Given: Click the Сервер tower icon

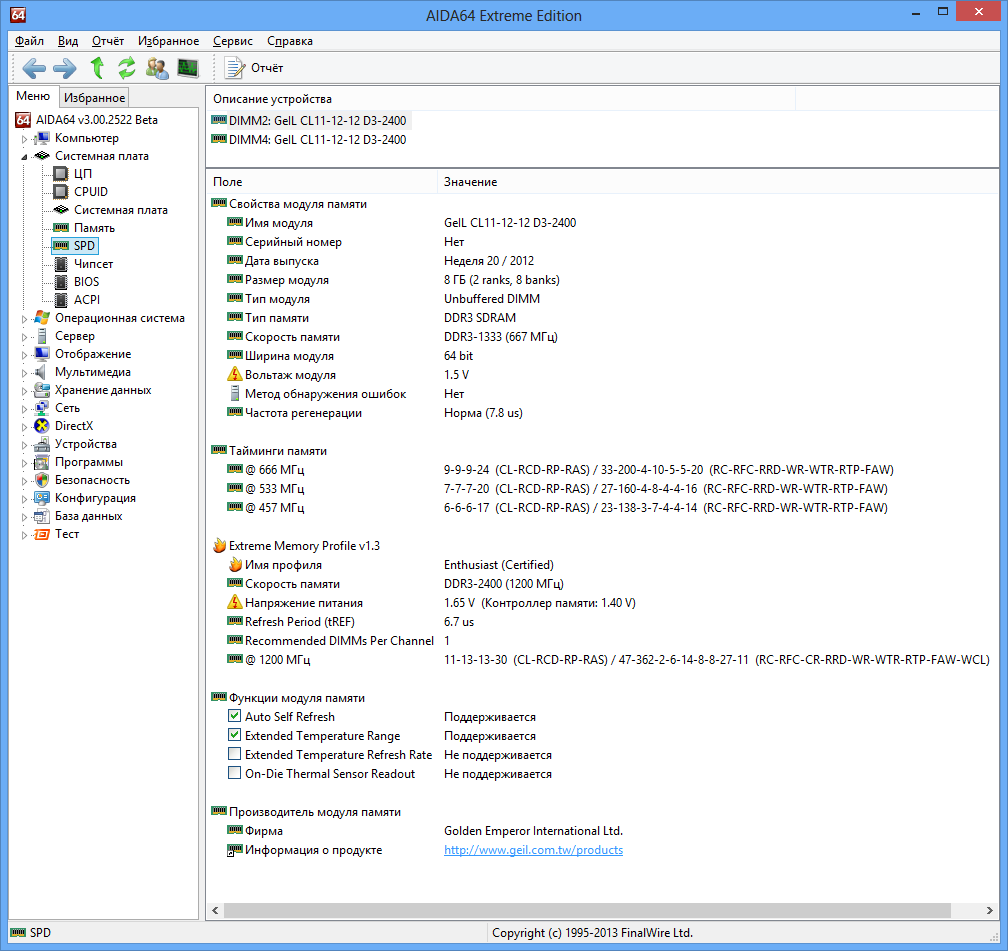Looking at the screenshot, I should click(x=42, y=336).
